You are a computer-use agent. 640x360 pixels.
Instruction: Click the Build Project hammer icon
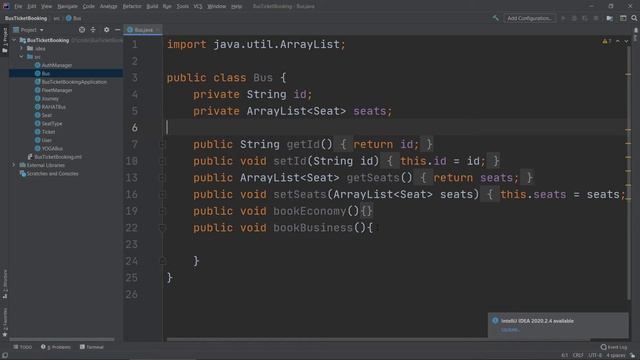[x=496, y=18]
